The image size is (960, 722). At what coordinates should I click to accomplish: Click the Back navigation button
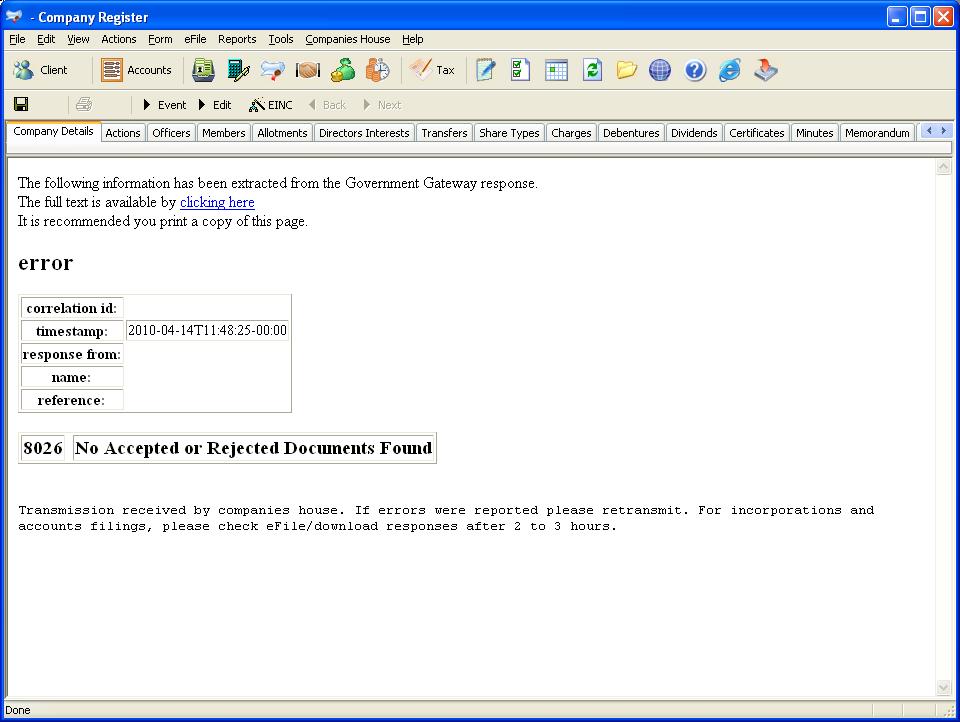[x=328, y=105]
